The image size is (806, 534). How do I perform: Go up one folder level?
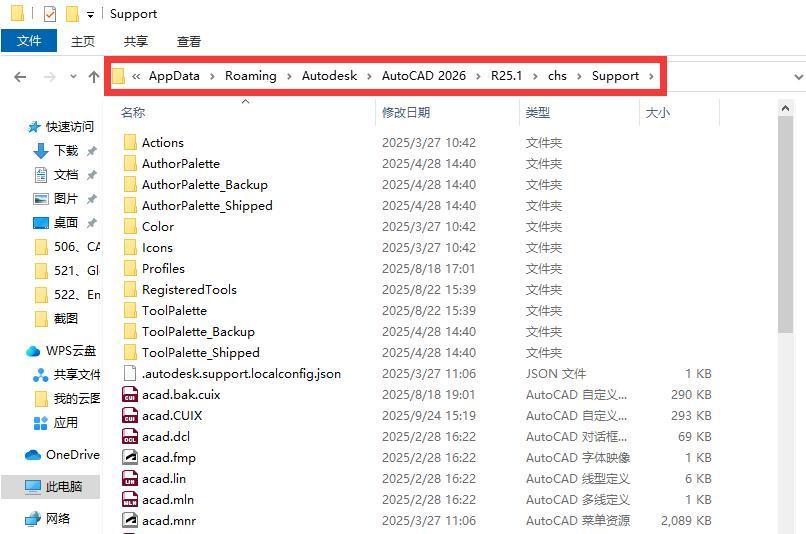point(94,77)
